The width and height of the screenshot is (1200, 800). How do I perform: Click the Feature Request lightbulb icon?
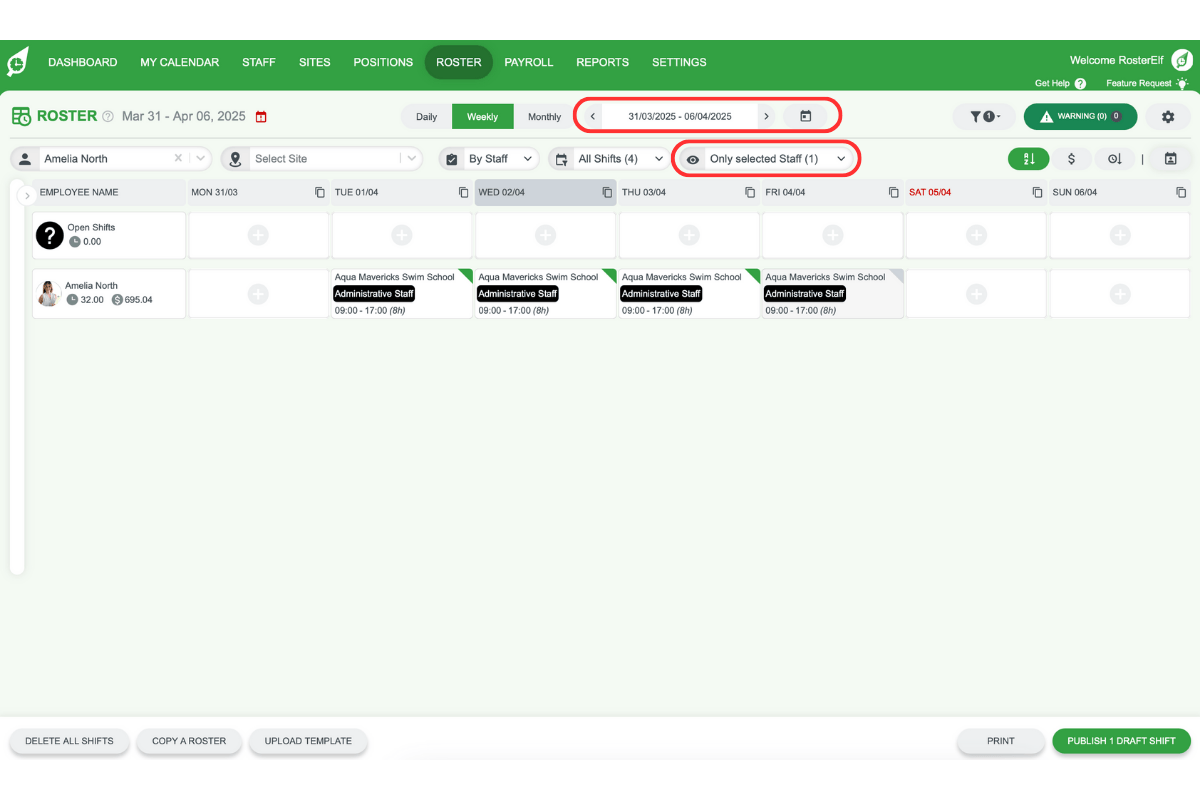pos(1182,84)
